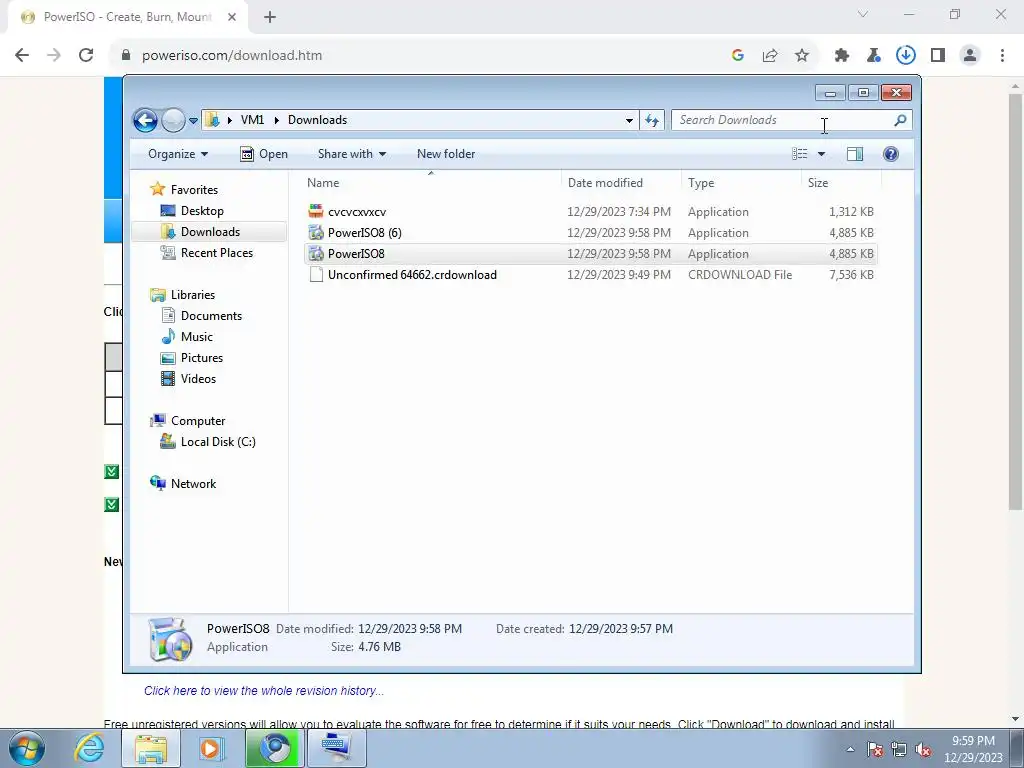Open Local Disk (C:) in the sidebar
The width and height of the screenshot is (1024, 768).
point(208,442)
